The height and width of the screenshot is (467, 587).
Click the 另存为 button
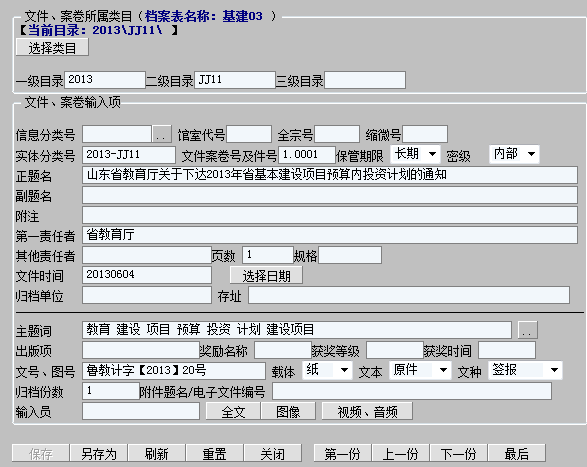pos(99,454)
